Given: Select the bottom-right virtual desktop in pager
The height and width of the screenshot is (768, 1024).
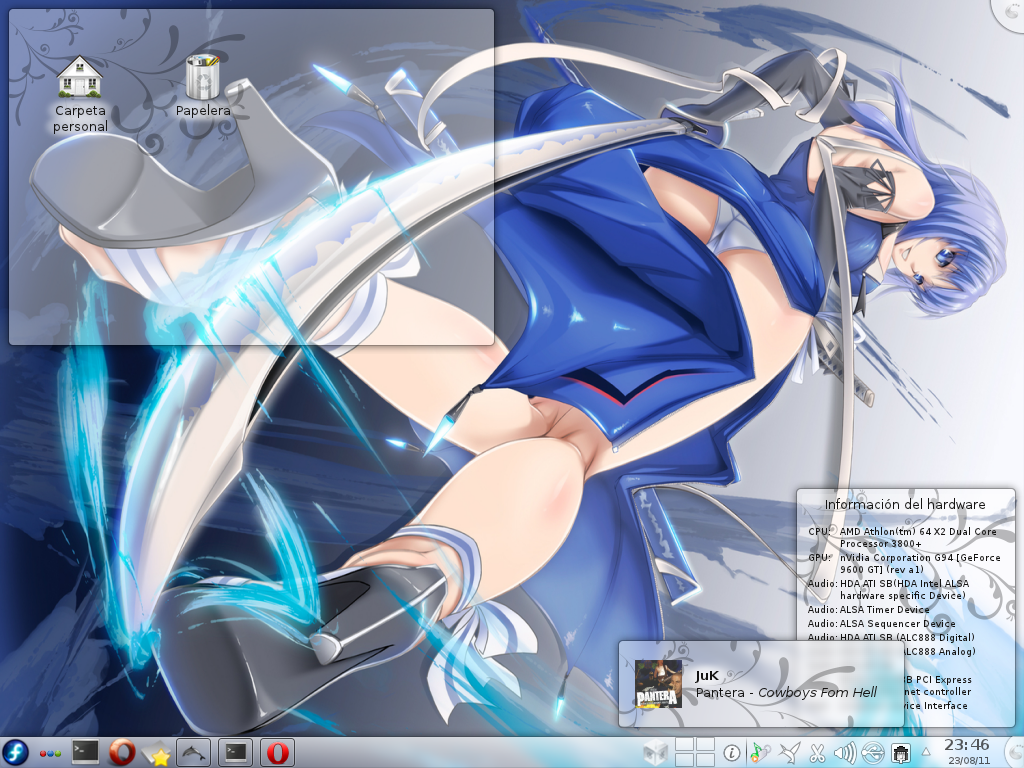Looking at the screenshot, I should pyautogui.click(x=705, y=760).
